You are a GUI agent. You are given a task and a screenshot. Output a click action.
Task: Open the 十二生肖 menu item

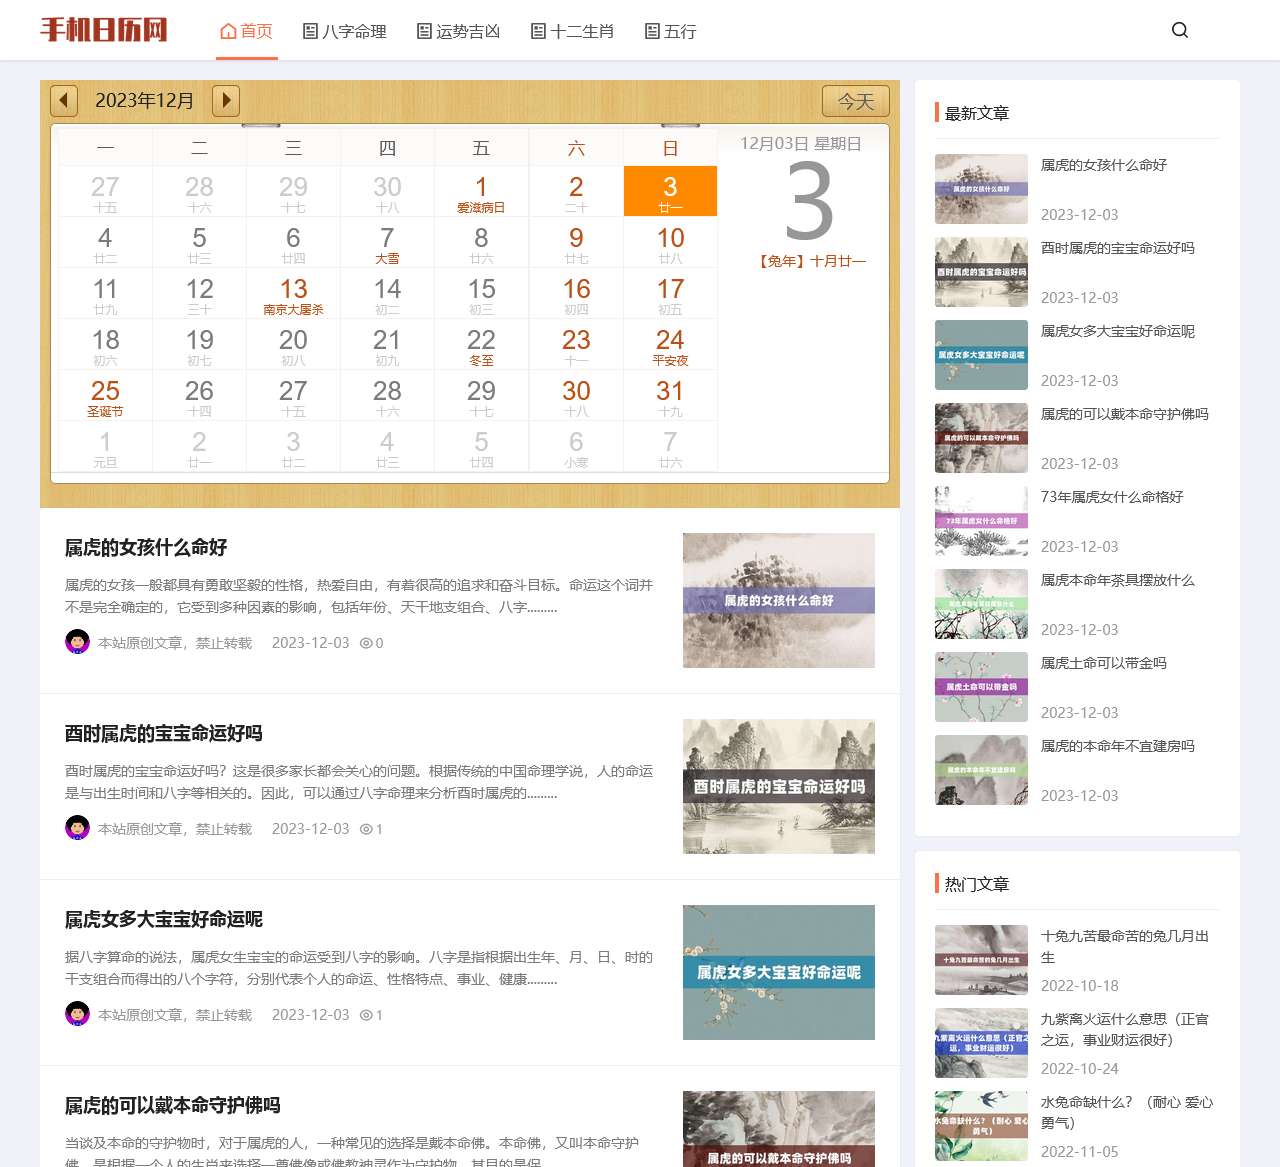pos(573,31)
